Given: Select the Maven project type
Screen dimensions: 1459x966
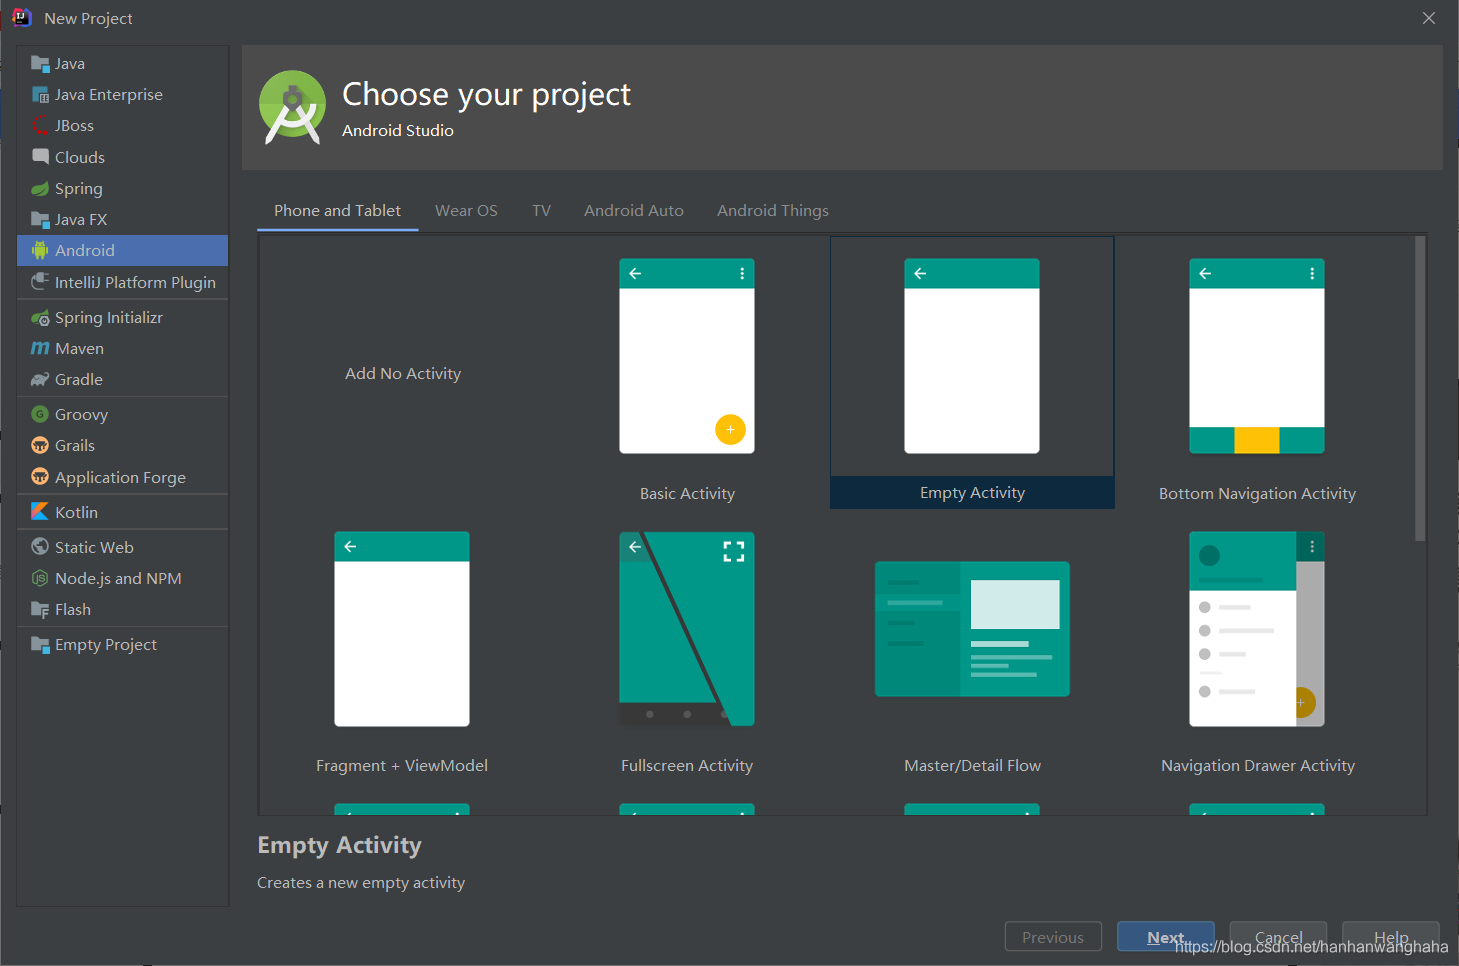Looking at the screenshot, I should (x=77, y=348).
